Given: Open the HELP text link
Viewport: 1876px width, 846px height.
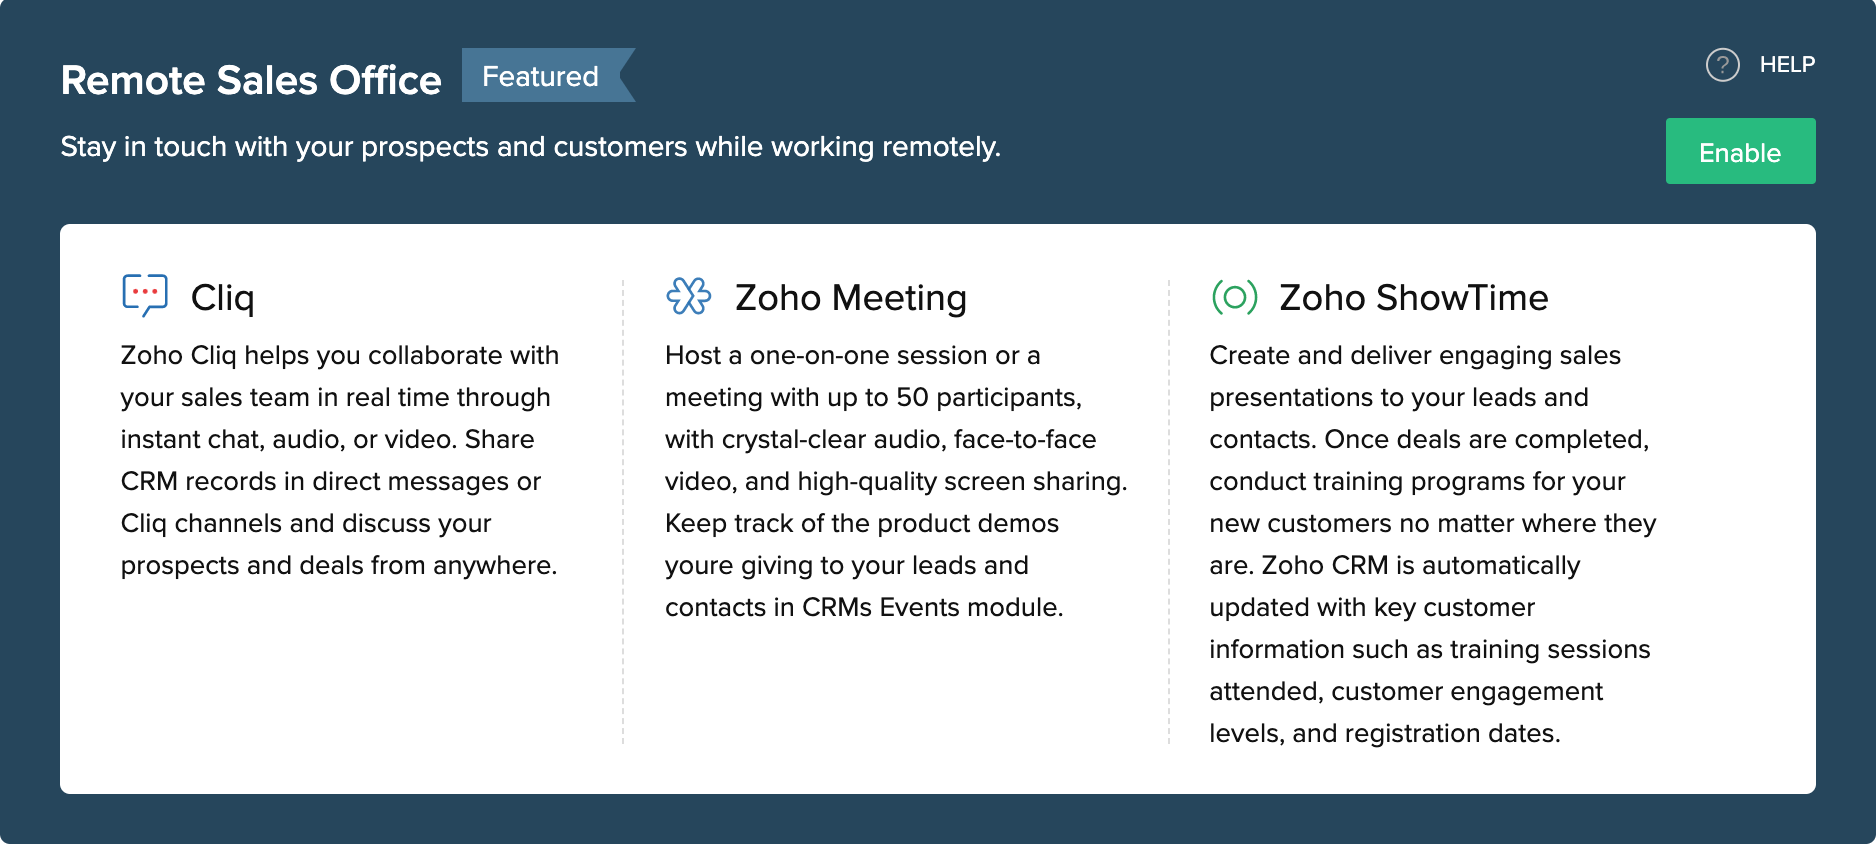Looking at the screenshot, I should click(1787, 65).
